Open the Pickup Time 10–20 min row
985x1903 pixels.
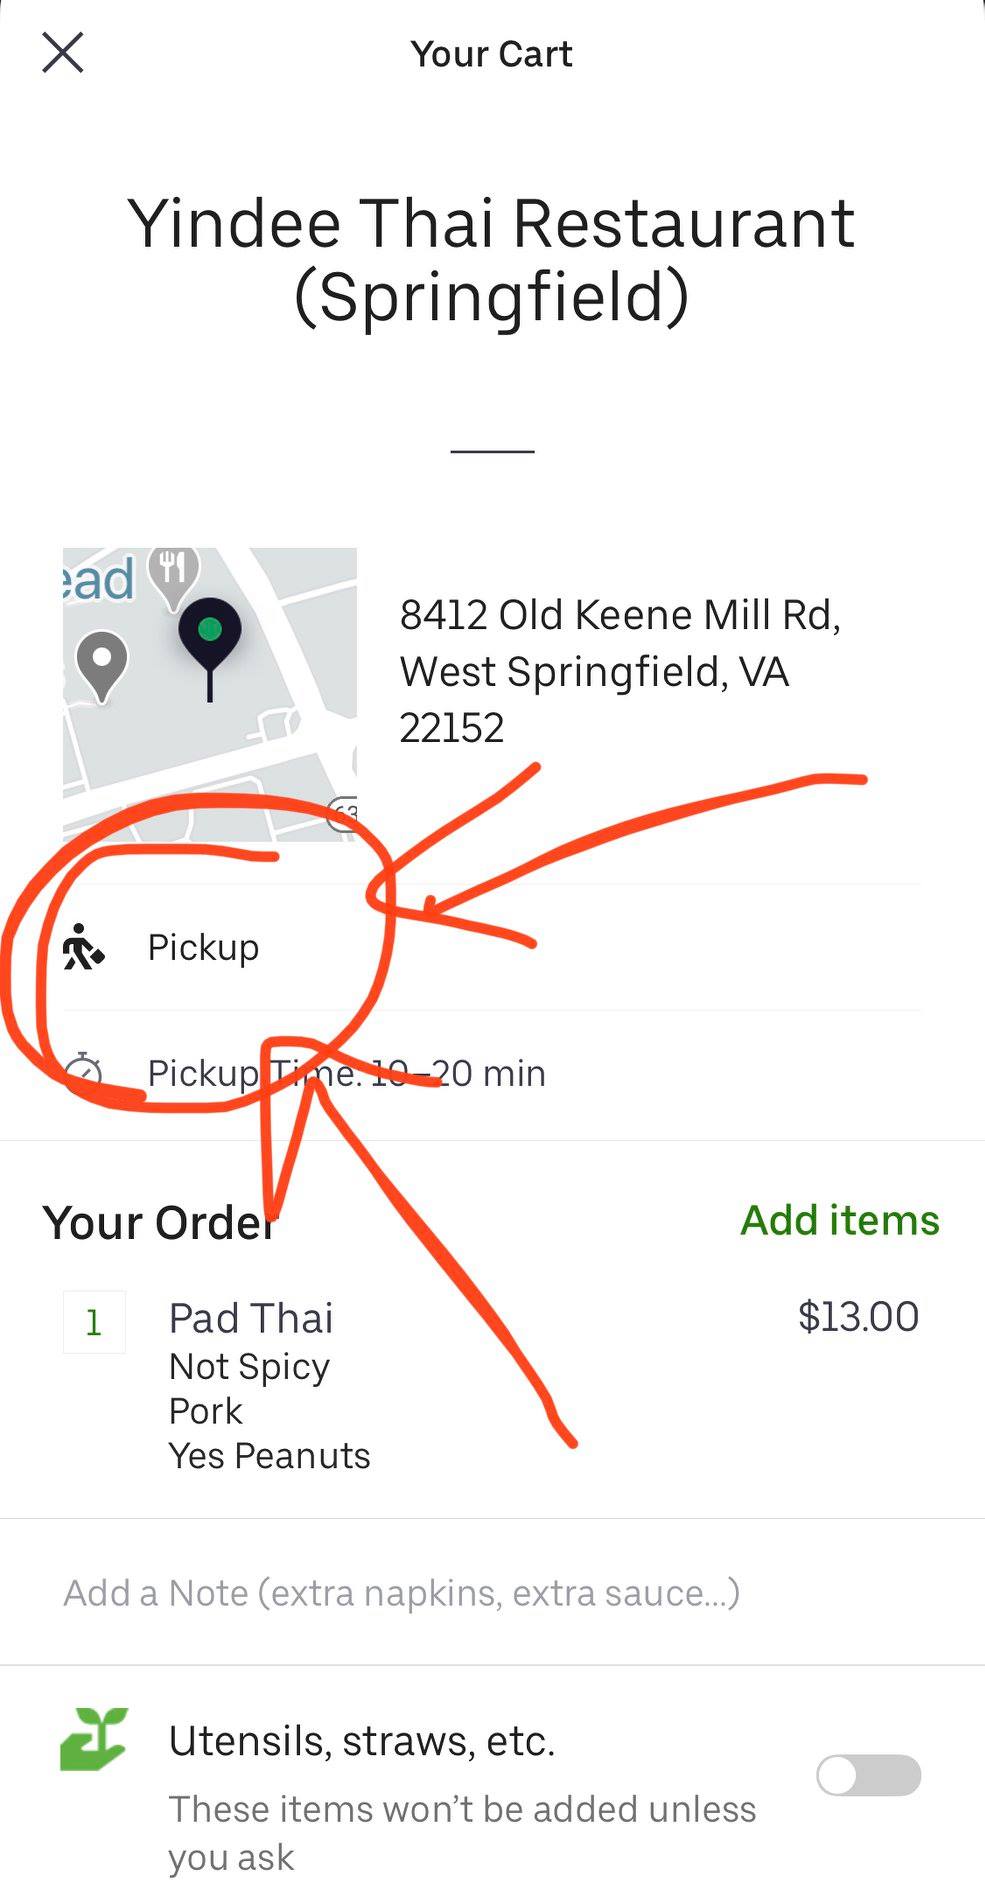click(x=491, y=1073)
